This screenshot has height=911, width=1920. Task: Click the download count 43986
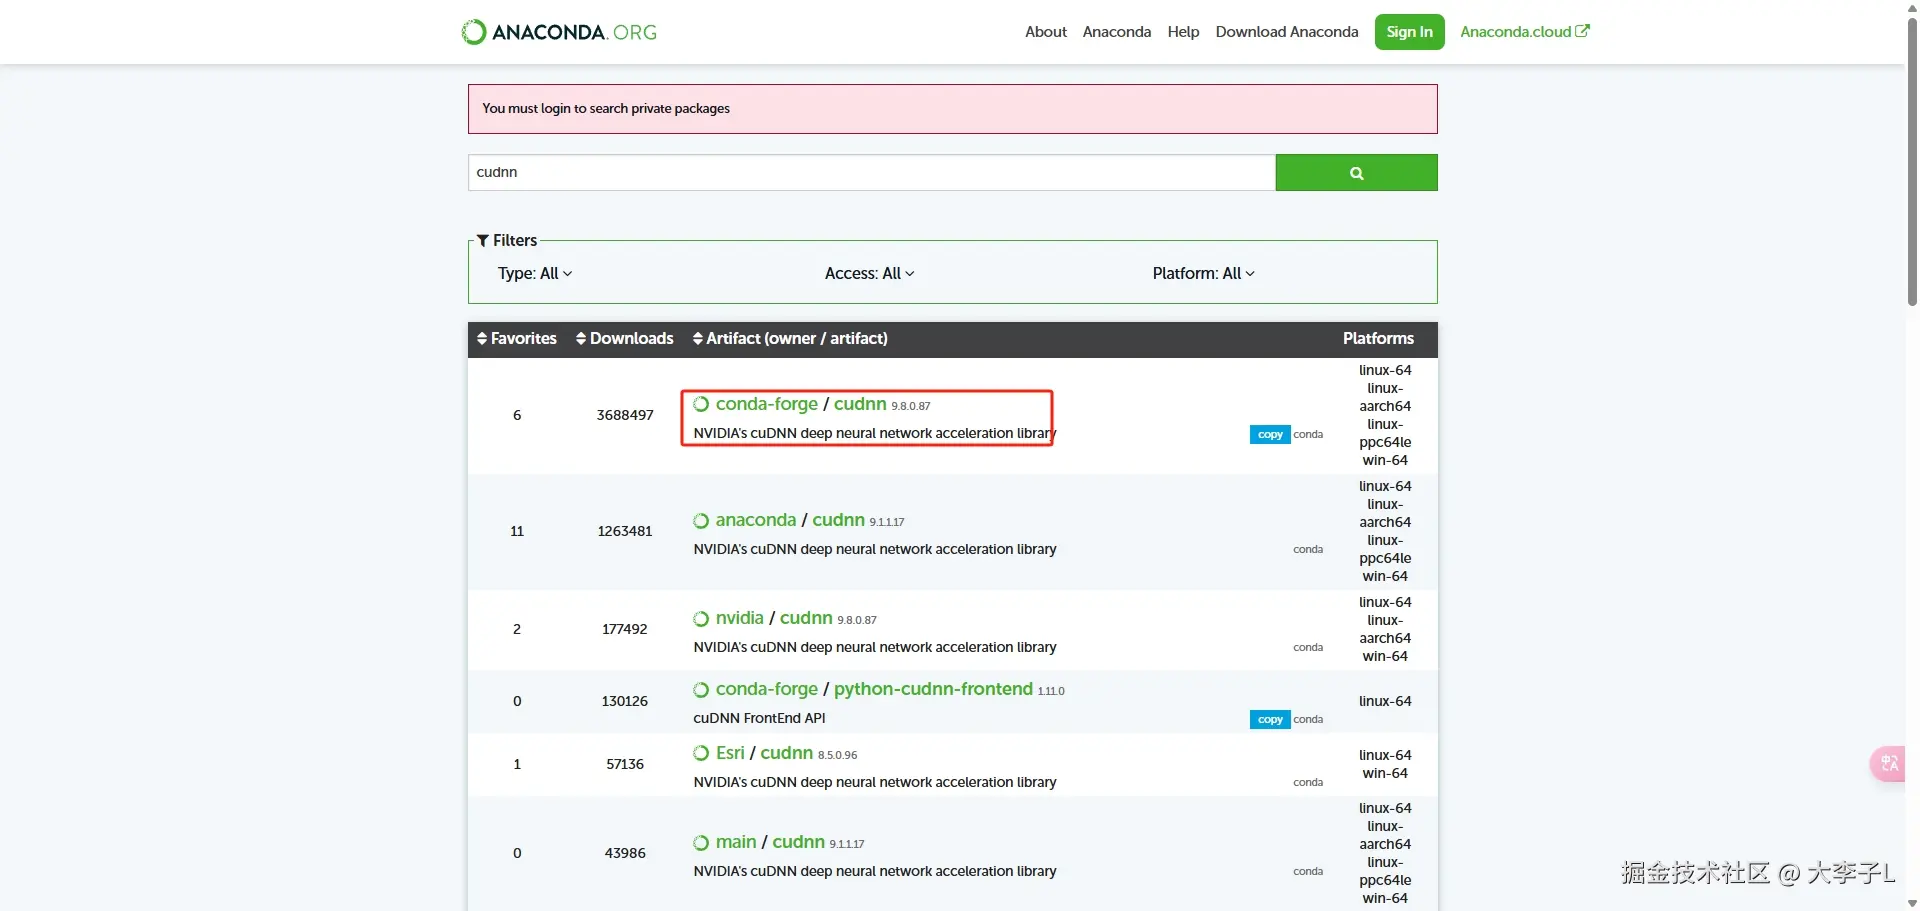point(625,853)
